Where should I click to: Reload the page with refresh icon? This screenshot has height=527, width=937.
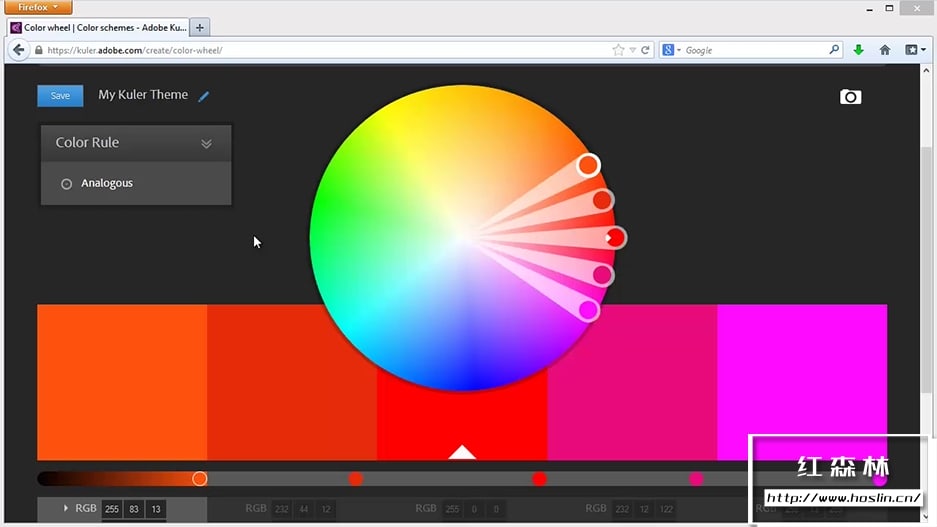(645, 50)
